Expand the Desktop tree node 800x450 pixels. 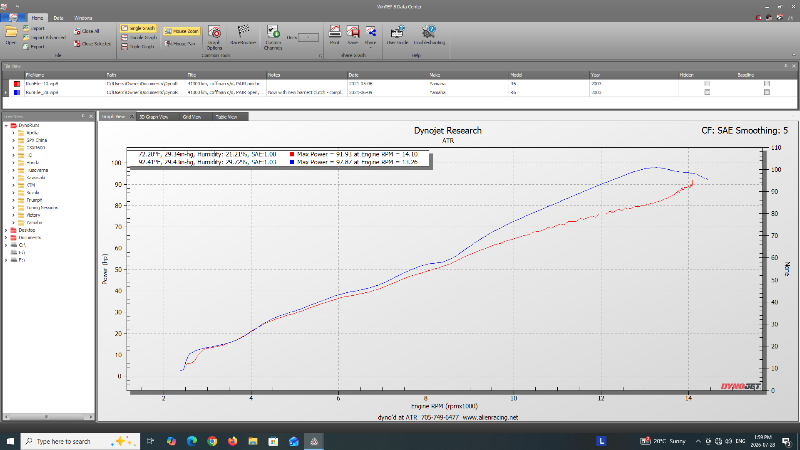(x=7, y=230)
